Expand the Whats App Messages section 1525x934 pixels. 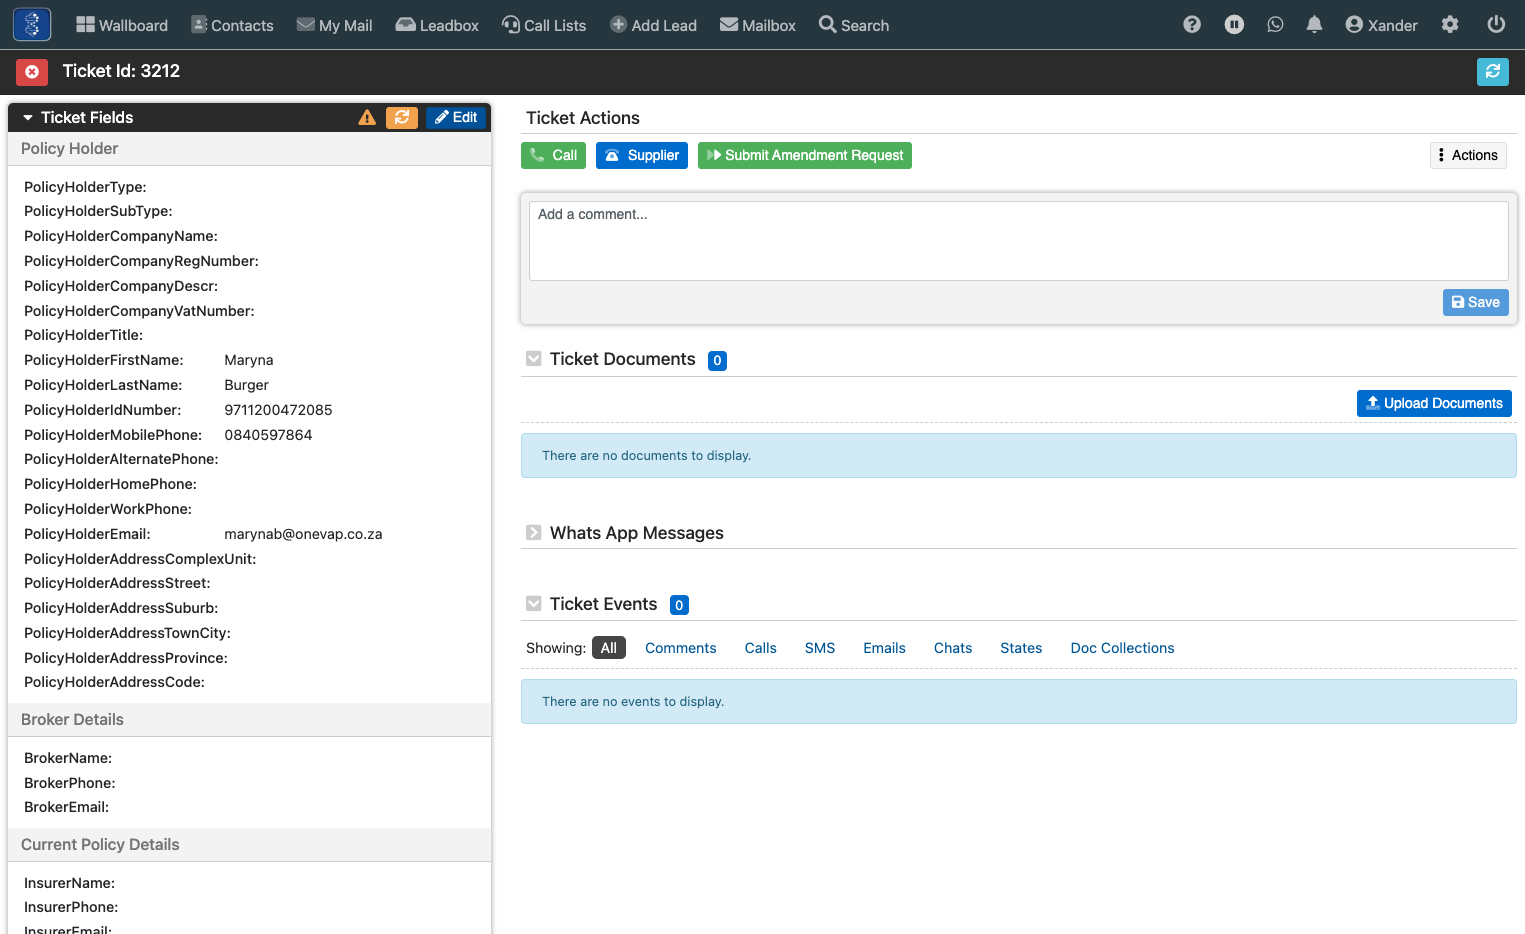[x=534, y=533]
